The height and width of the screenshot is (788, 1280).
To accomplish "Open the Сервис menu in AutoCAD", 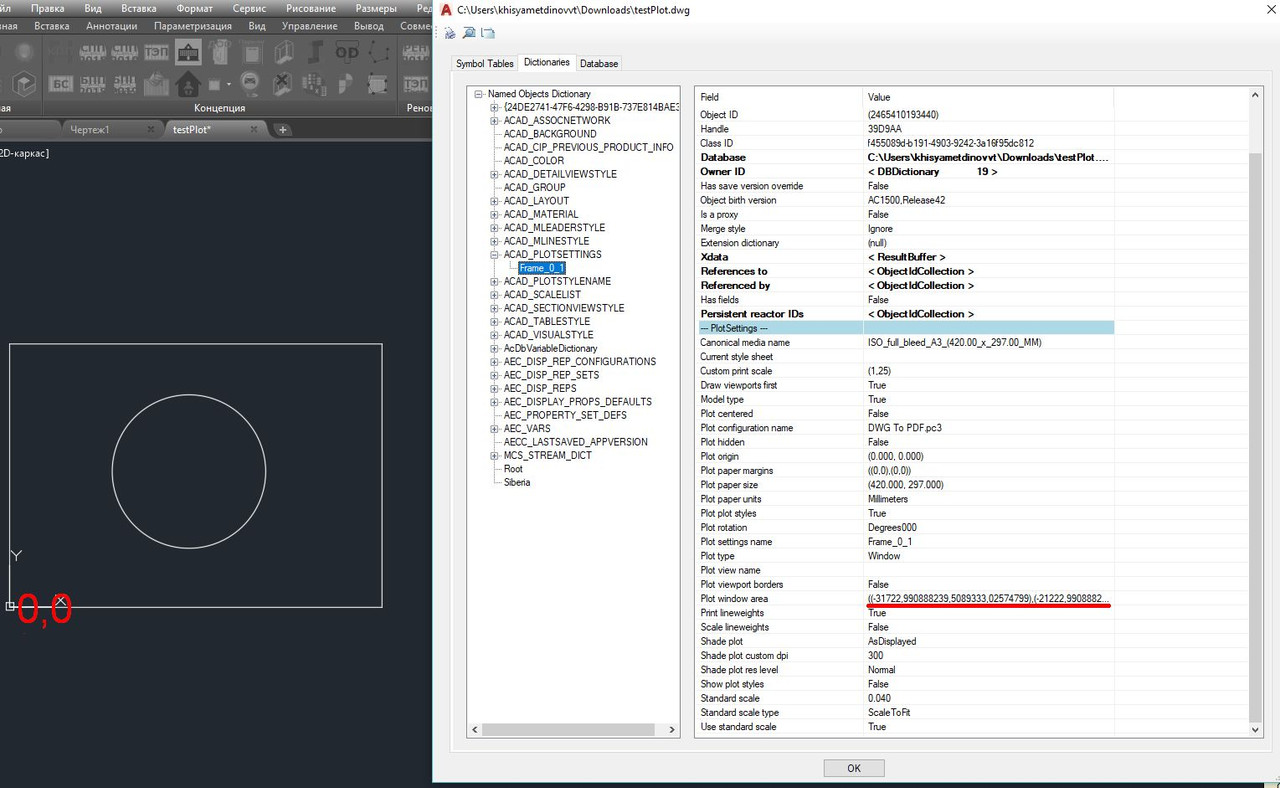I will 249,8.
